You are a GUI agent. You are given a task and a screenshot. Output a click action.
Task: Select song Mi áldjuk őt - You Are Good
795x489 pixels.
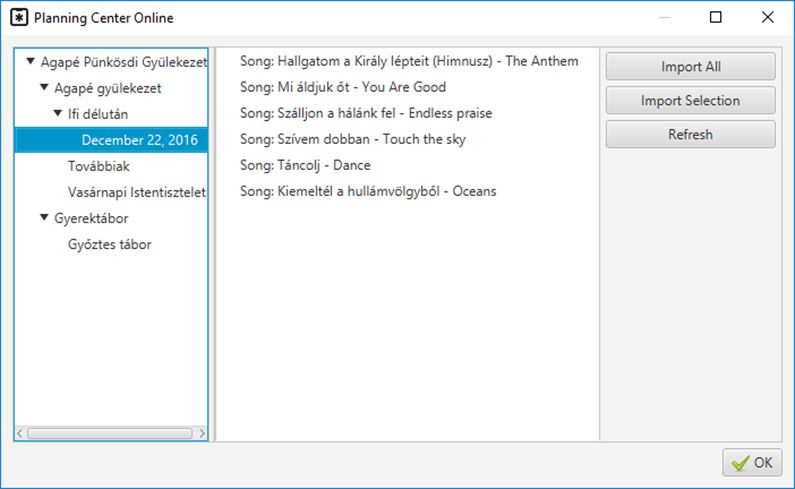point(343,87)
